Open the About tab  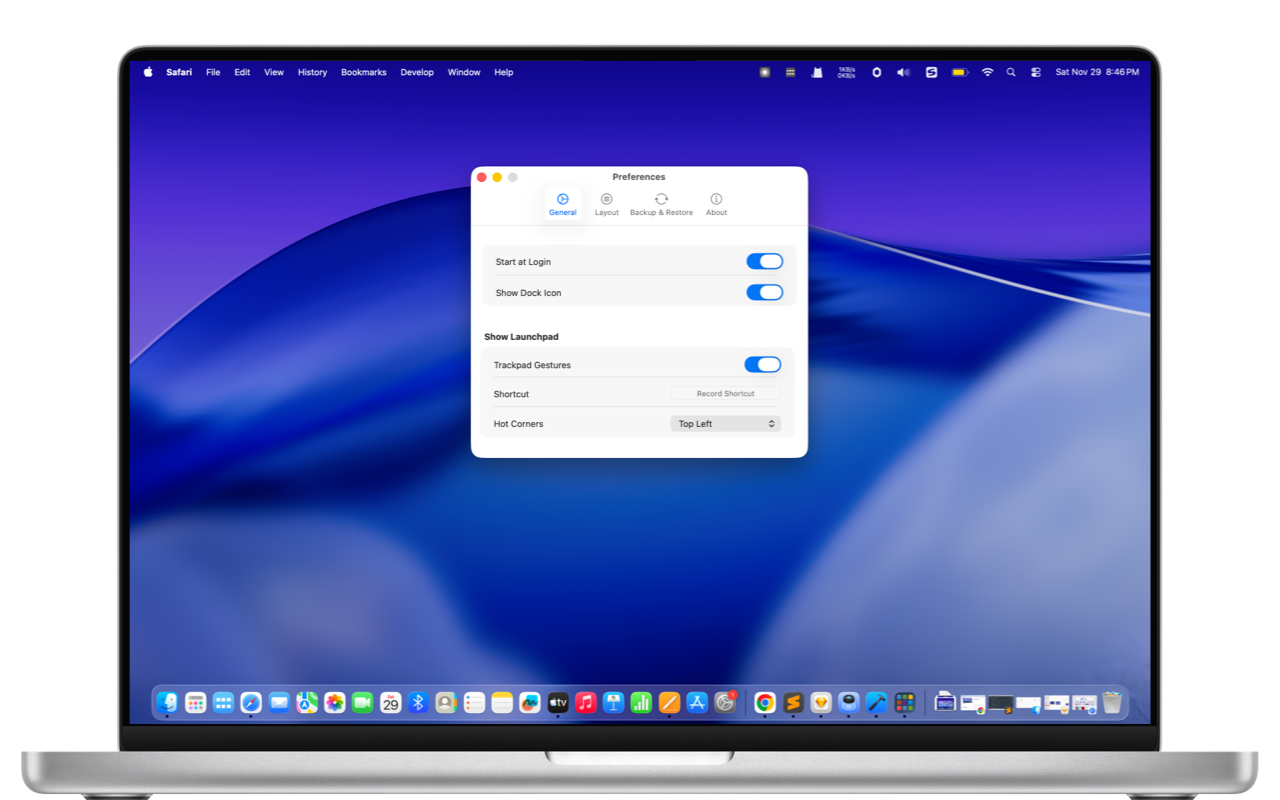click(x=716, y=204)
